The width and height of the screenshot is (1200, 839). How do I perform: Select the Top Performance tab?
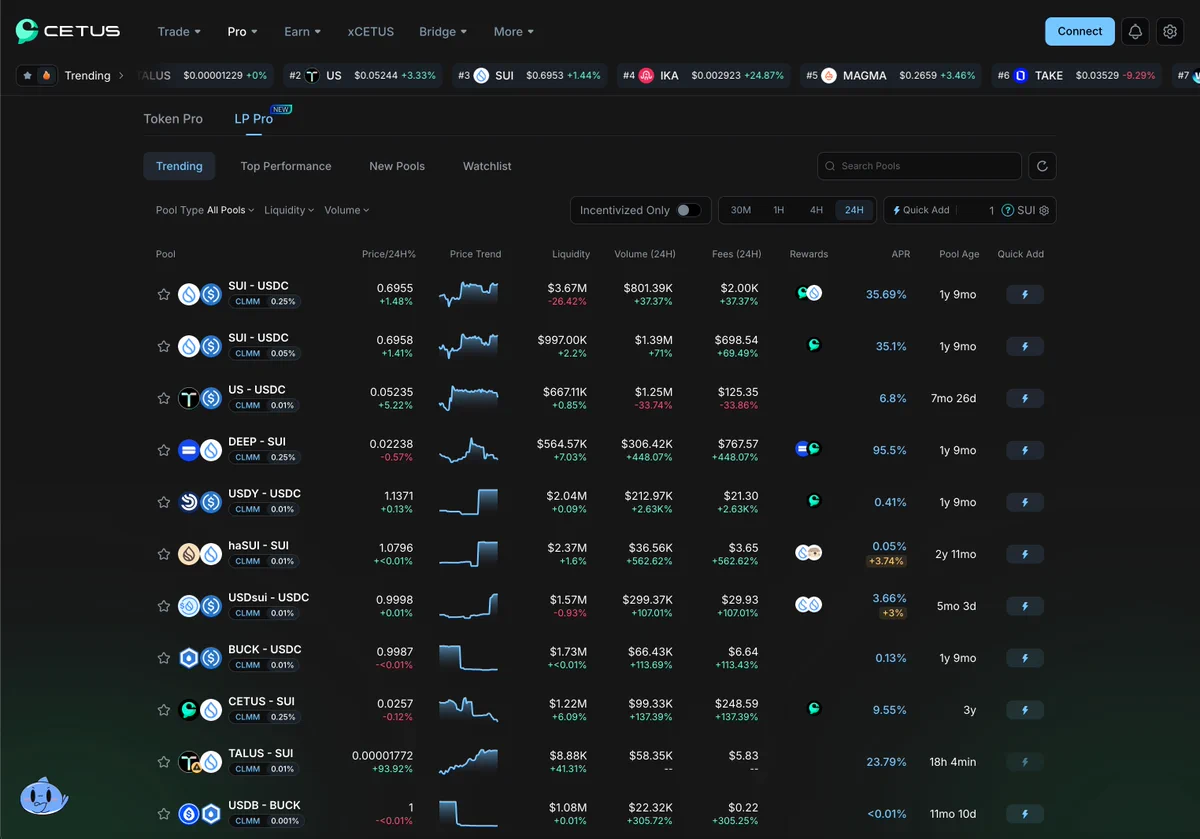pyautogui.click(x=286, y=166)
